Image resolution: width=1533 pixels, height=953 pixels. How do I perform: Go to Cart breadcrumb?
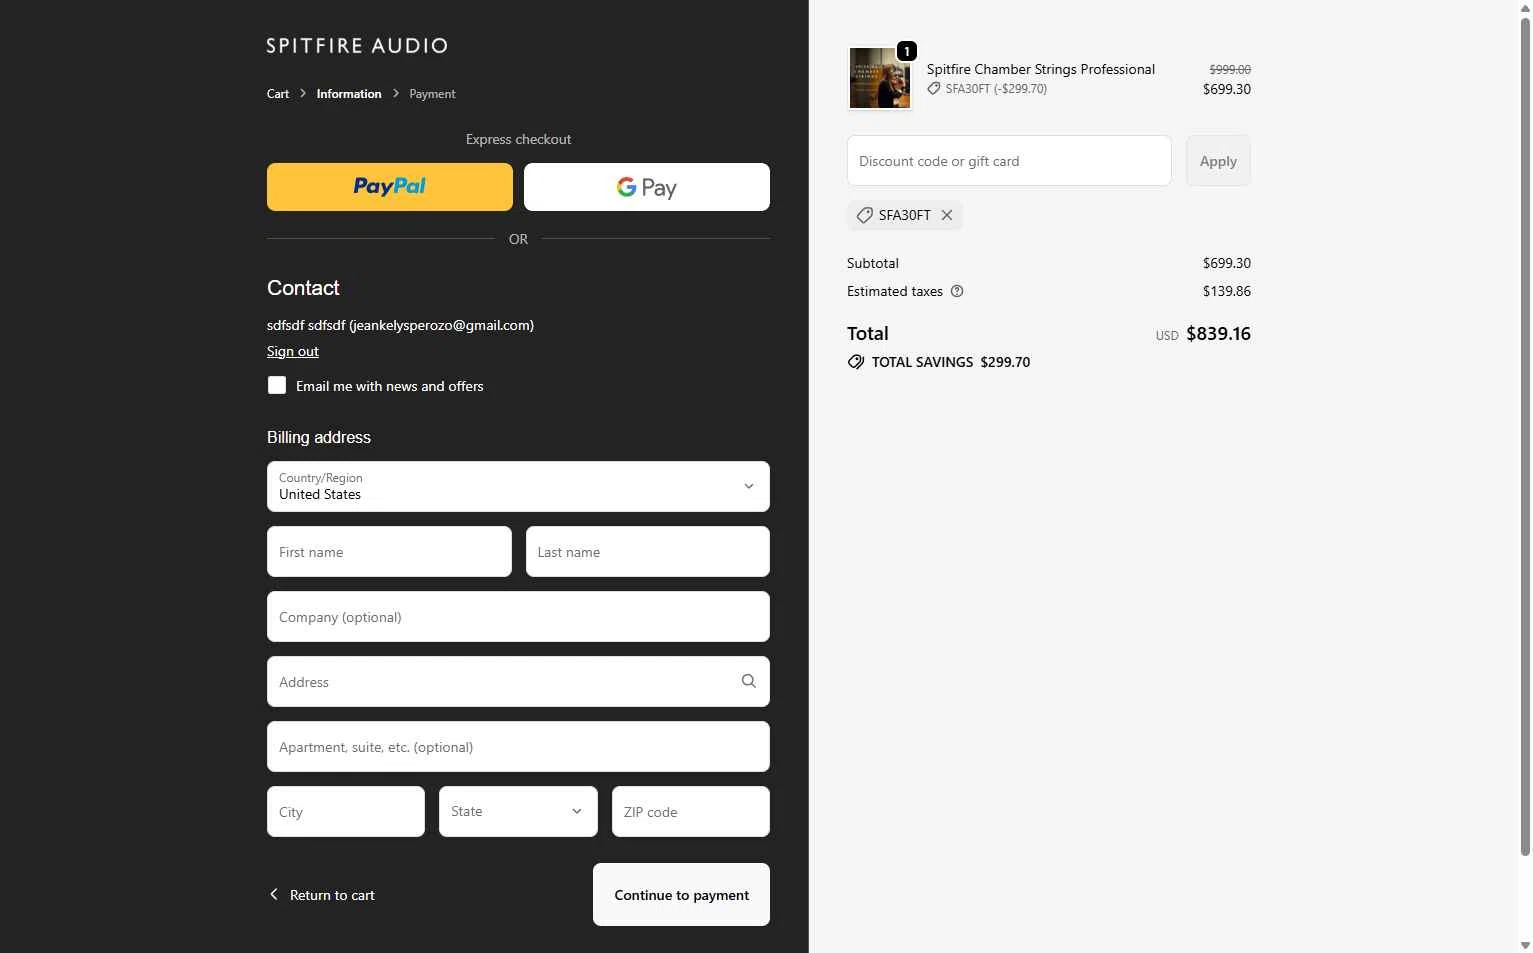point(278,94)
